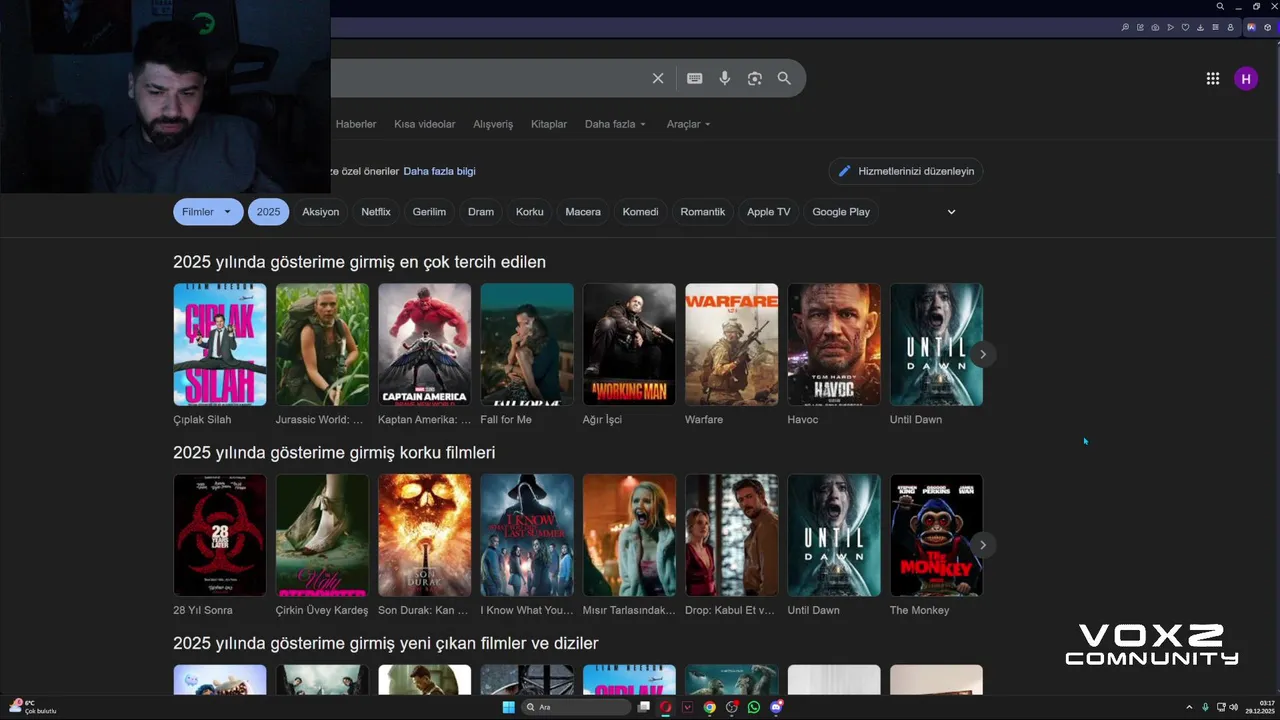This screenshot has height=720, width=1280.
Task: Click the taskbar Ara search field
Action: [576, 707]
